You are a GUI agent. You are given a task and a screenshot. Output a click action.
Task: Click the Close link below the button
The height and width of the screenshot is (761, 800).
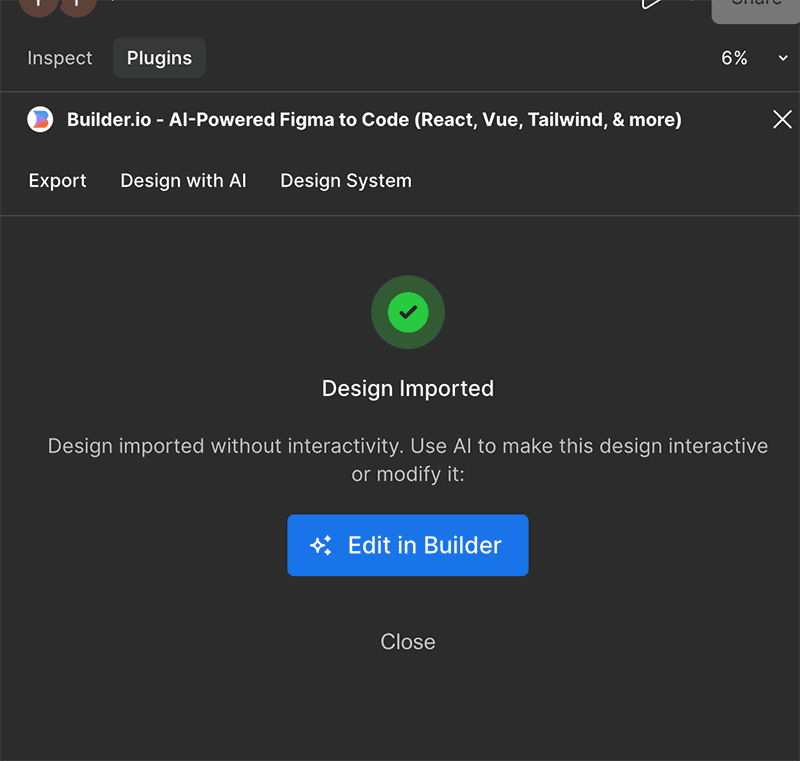pyautogui.click(x=408, y=642)
